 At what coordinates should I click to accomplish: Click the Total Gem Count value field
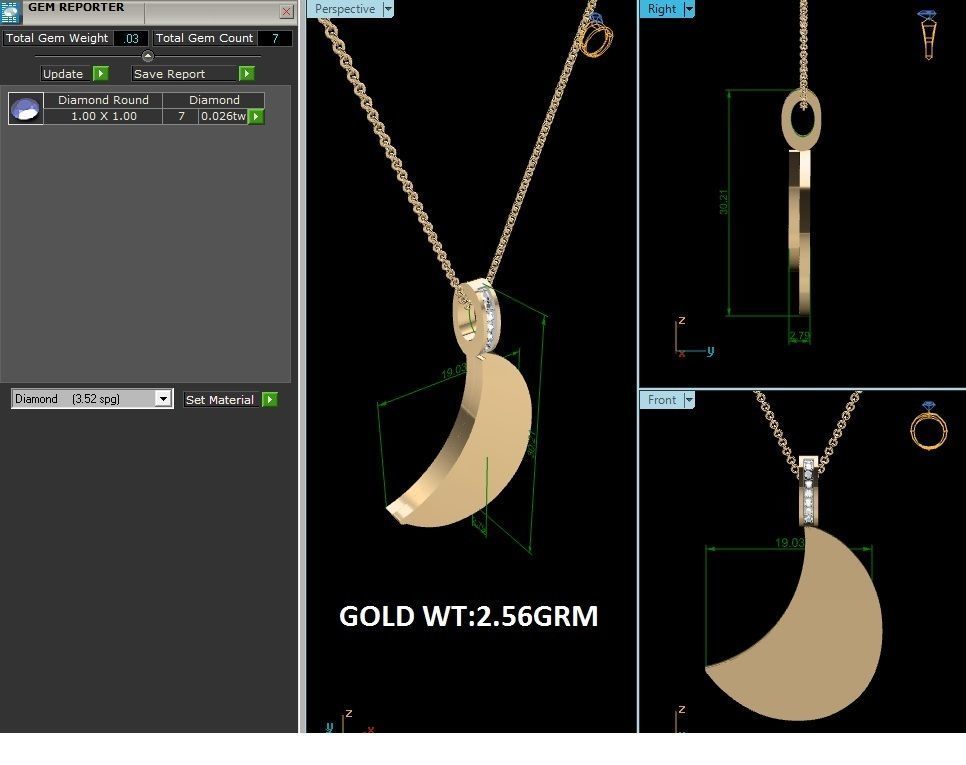pos(275,38)
